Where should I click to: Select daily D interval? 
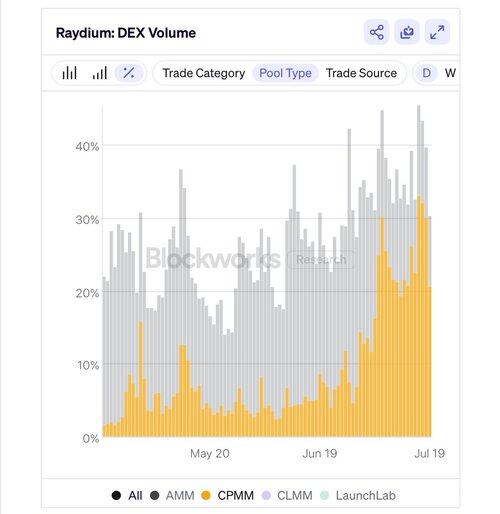coord(426,73)
